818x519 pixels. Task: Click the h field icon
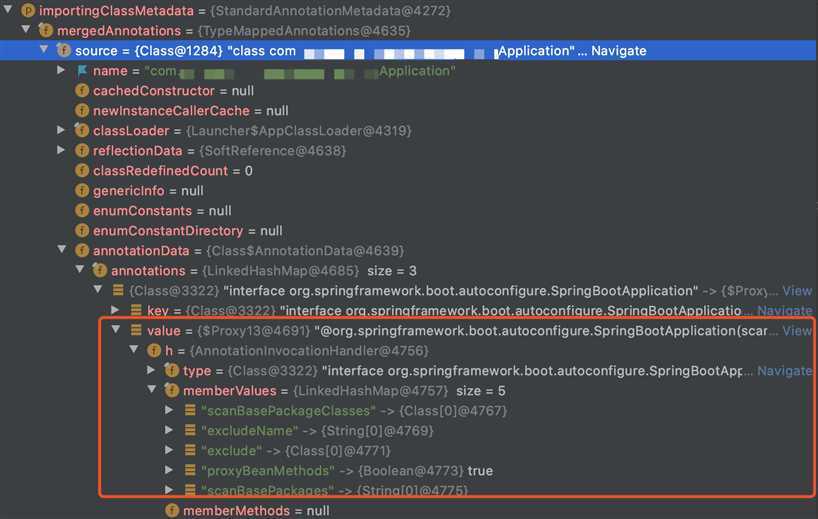point(154,350)
